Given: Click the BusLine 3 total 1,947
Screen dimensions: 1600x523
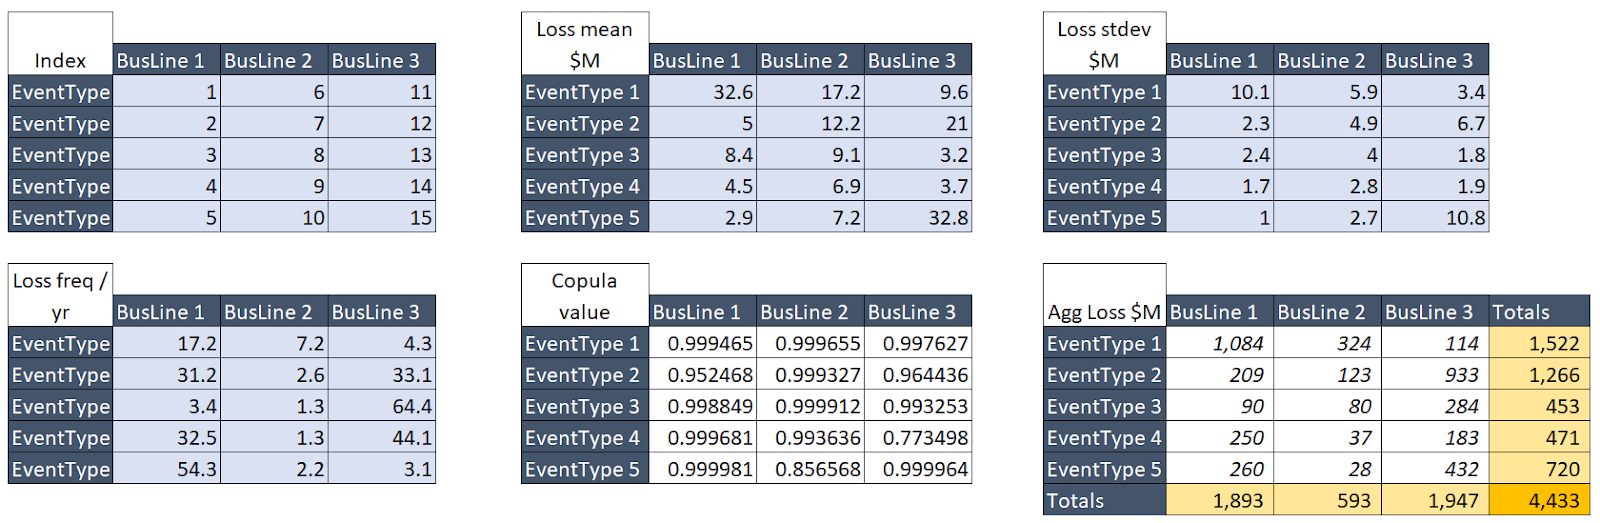Looking at the screenshot, I should 1435,500.
